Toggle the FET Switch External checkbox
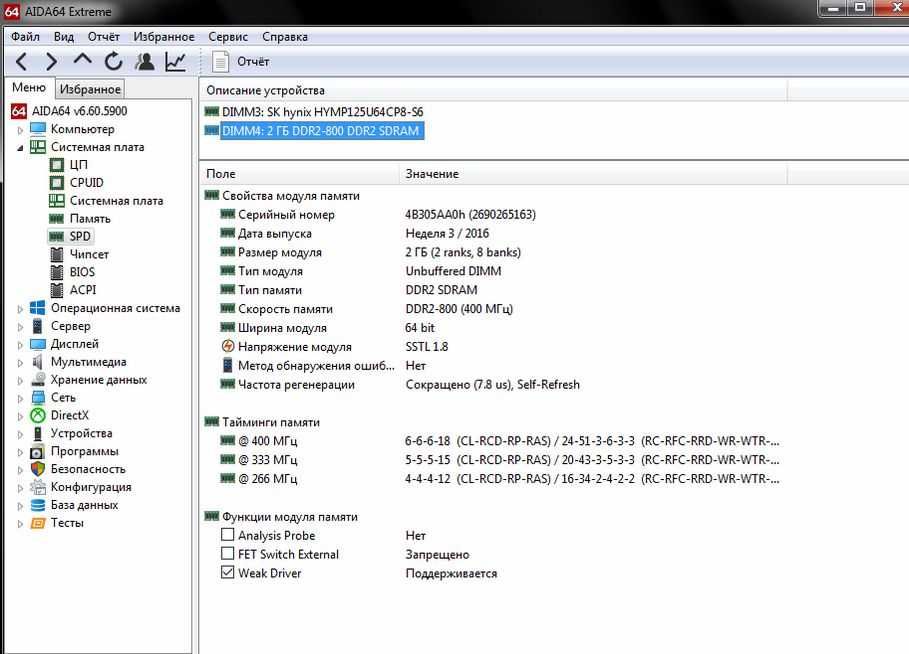Image resolution: width=909 pixels, height=654 pixels. click(x=228, y=554)
